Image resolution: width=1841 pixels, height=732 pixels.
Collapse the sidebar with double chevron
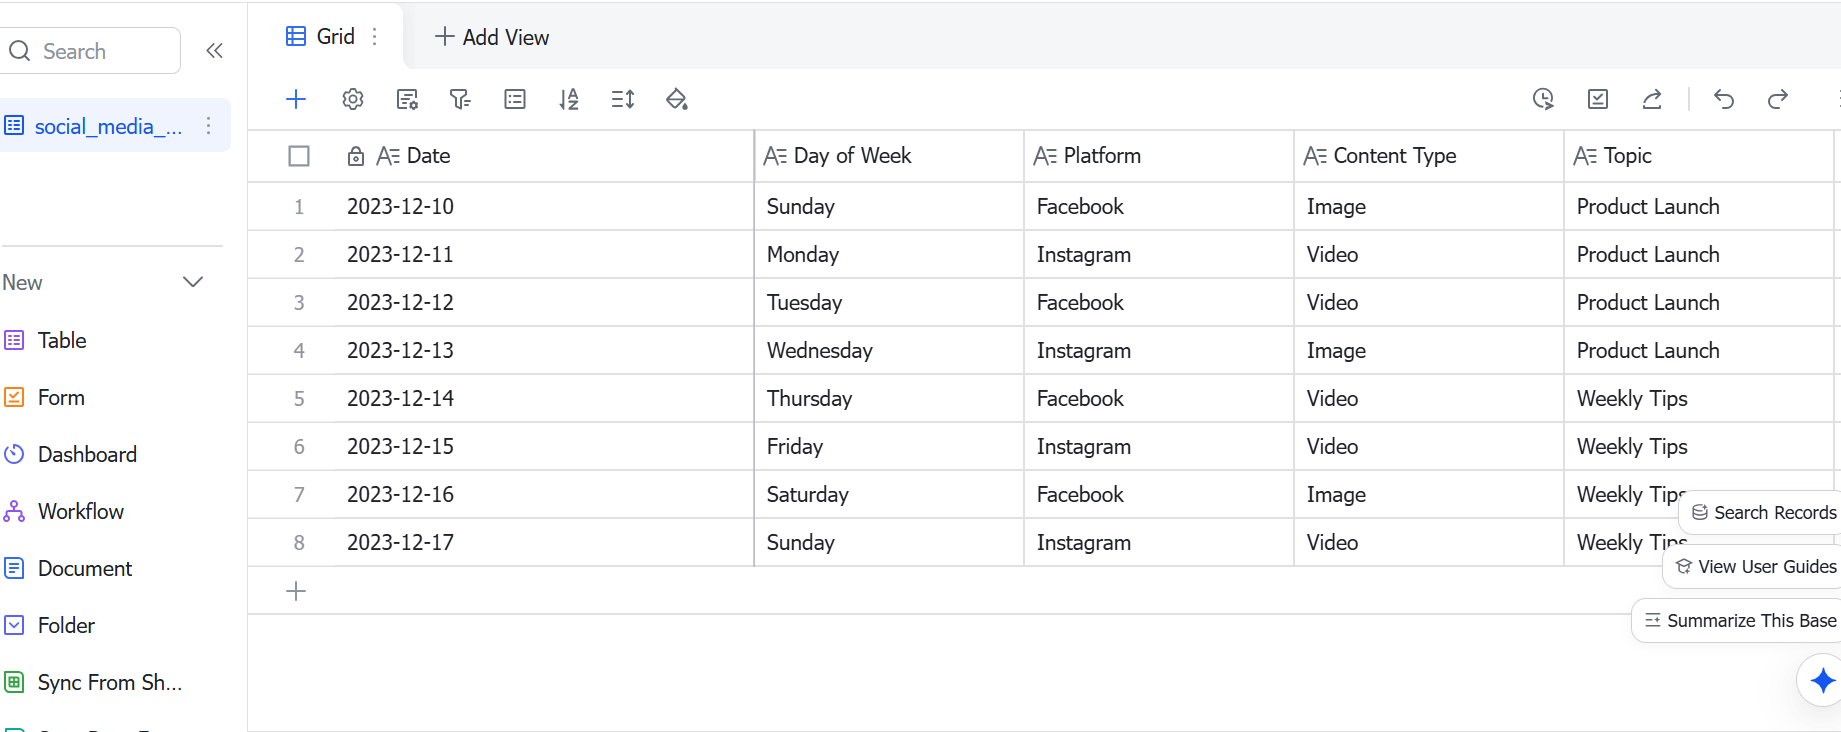pos(214,51)
